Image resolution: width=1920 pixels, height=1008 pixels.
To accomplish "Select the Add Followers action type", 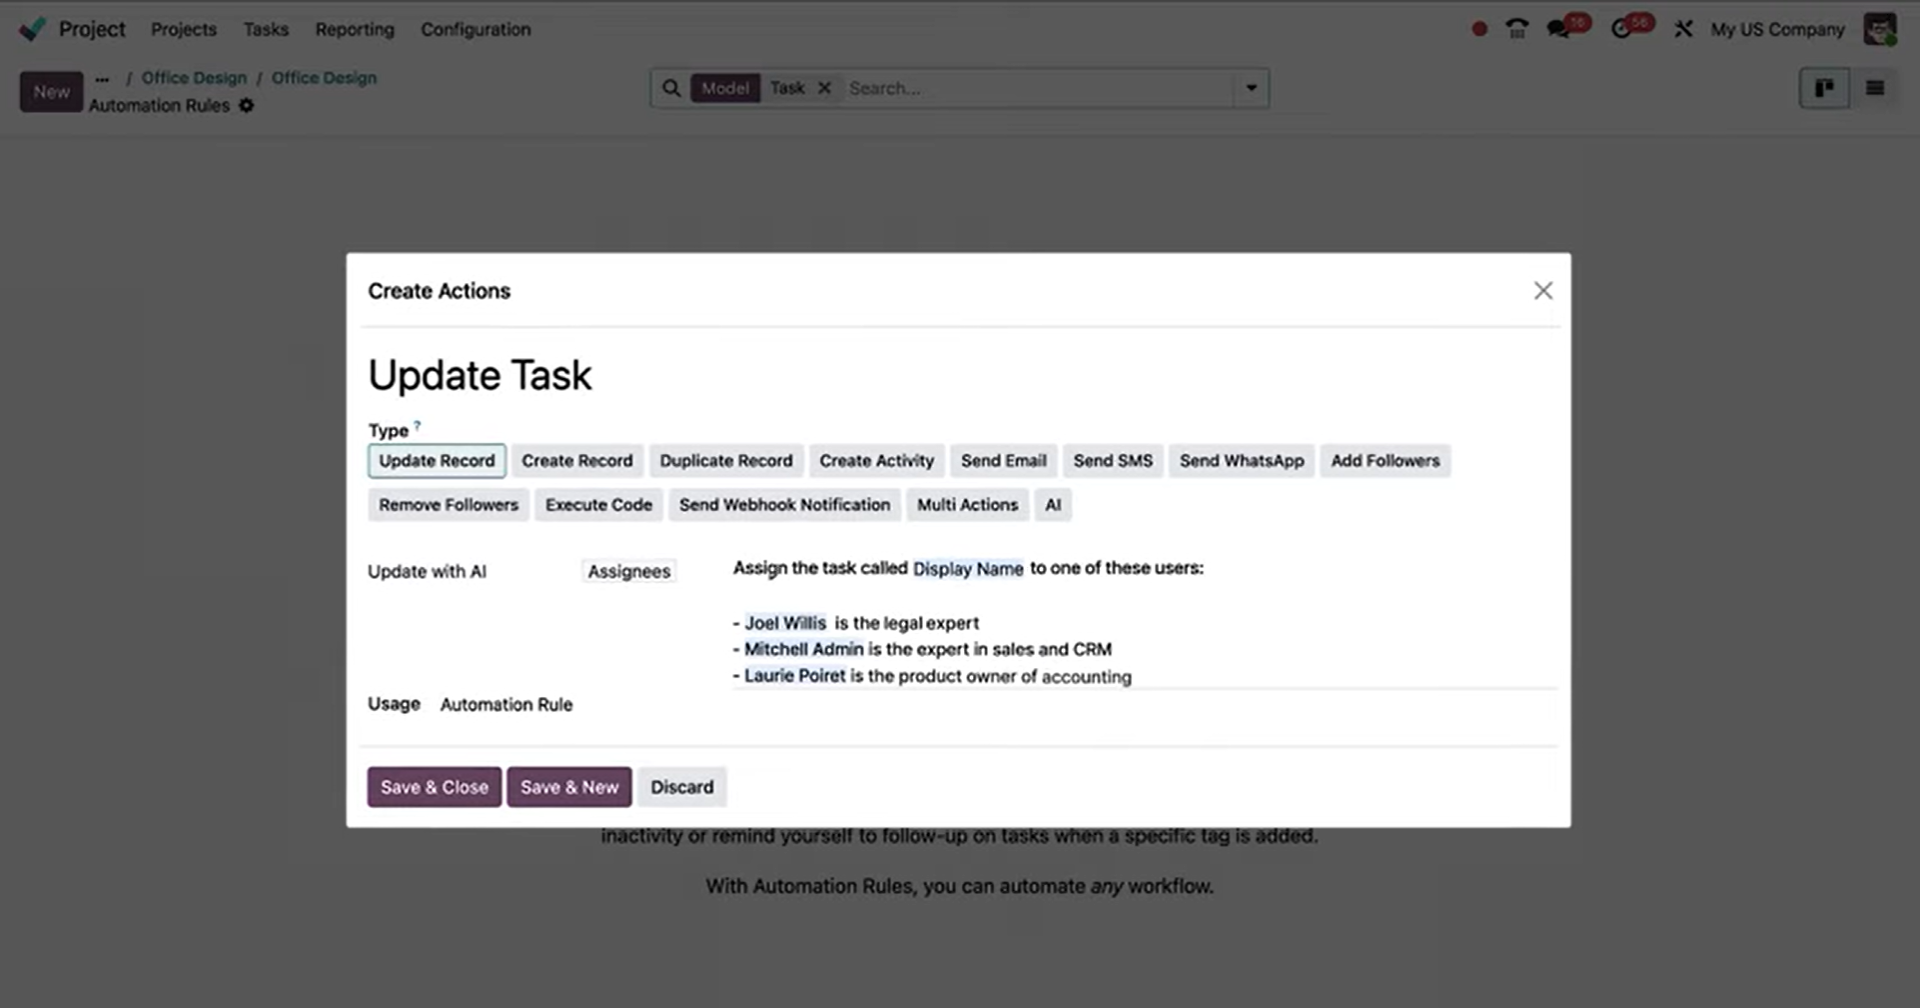I will pyautogui.click(x=1385, y=461).
